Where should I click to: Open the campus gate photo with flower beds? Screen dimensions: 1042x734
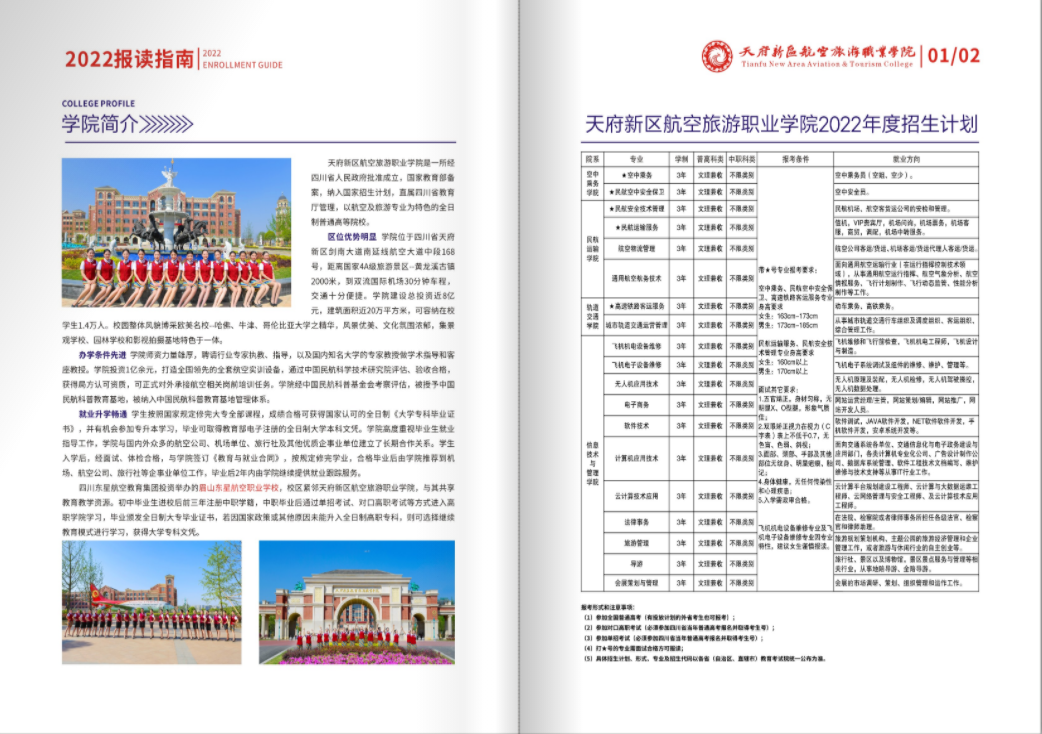click(357, 602)
